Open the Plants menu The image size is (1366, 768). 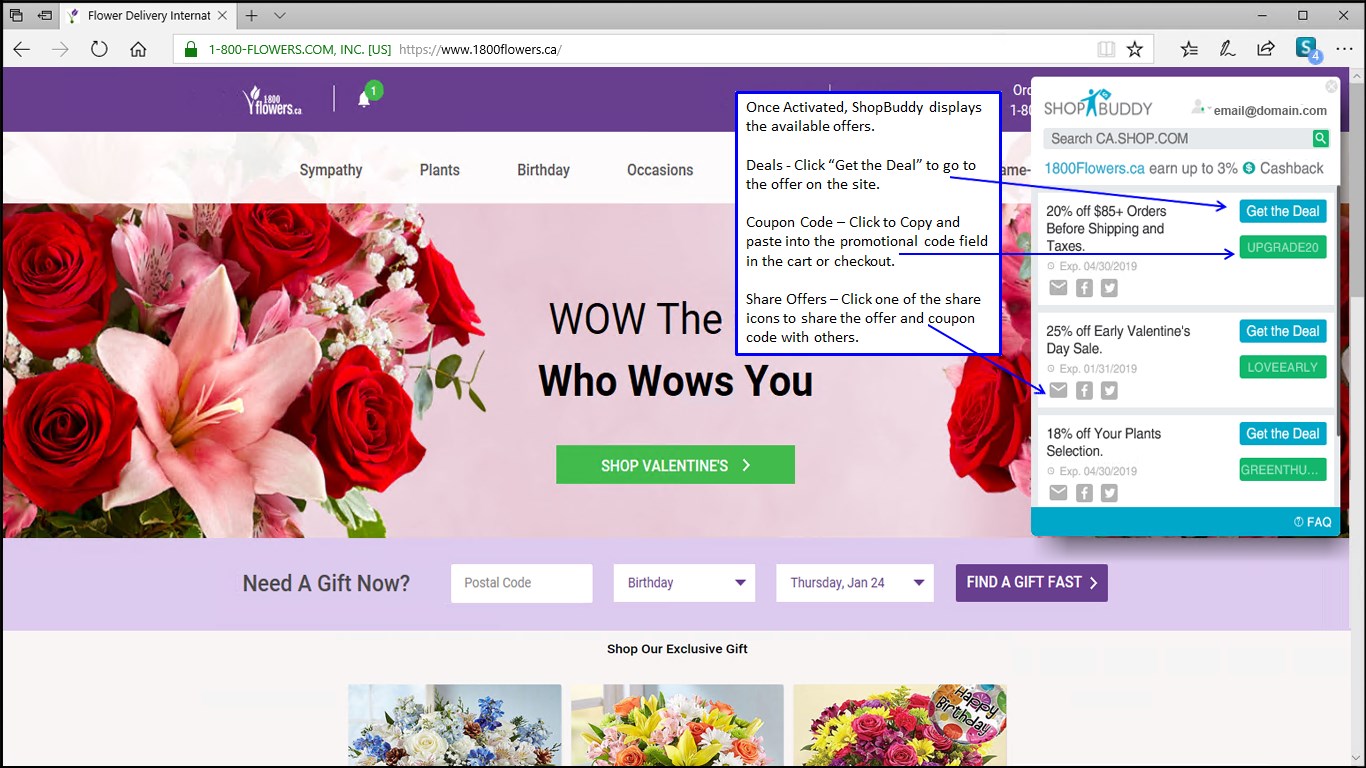(440, 170)
